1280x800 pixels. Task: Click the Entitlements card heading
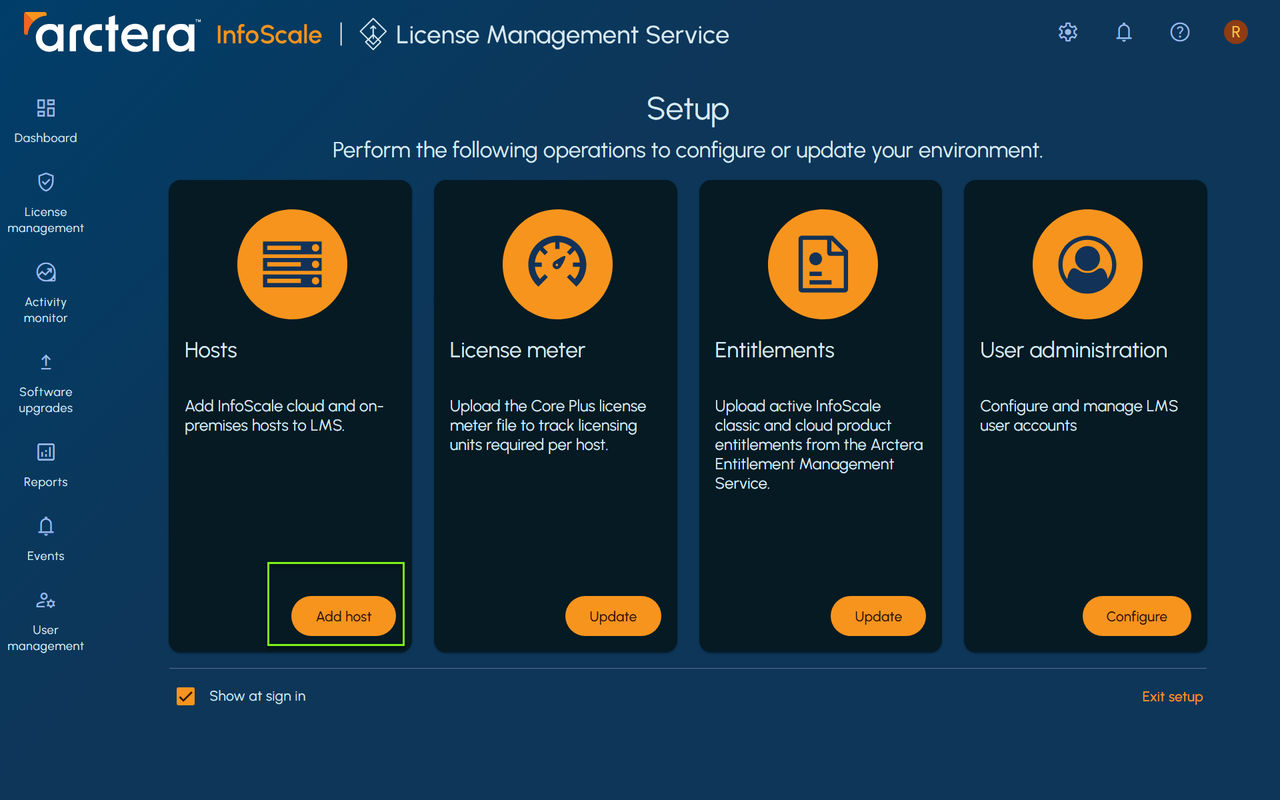click(x=774, y=350)
